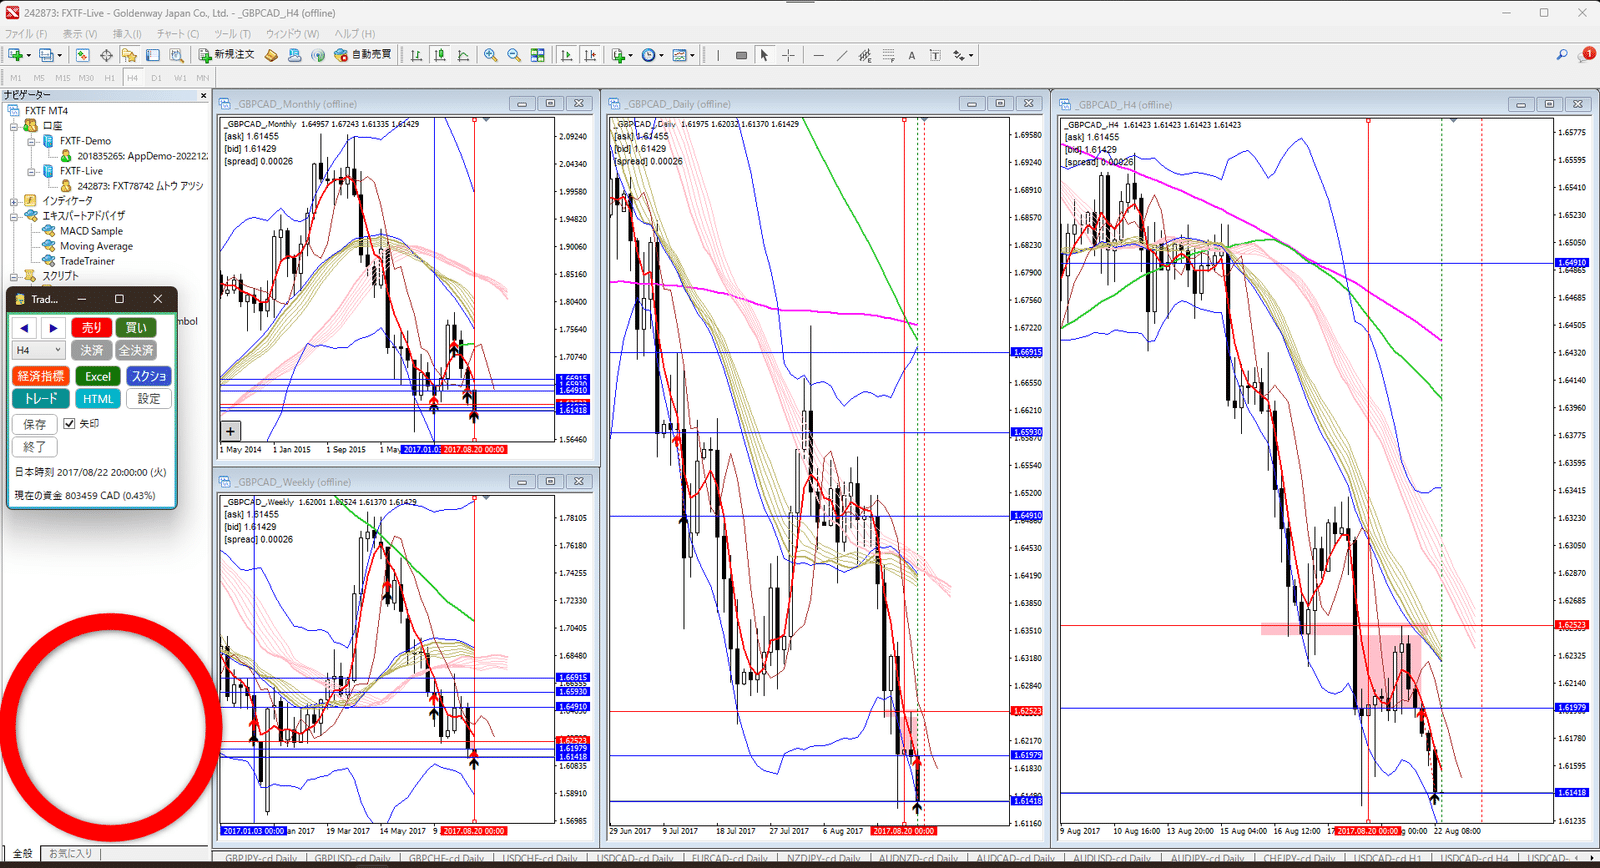The height and width of the screenshot is (868, 1600).
Task: Select the horizontal line tool
Action: [x=818, y=55]
